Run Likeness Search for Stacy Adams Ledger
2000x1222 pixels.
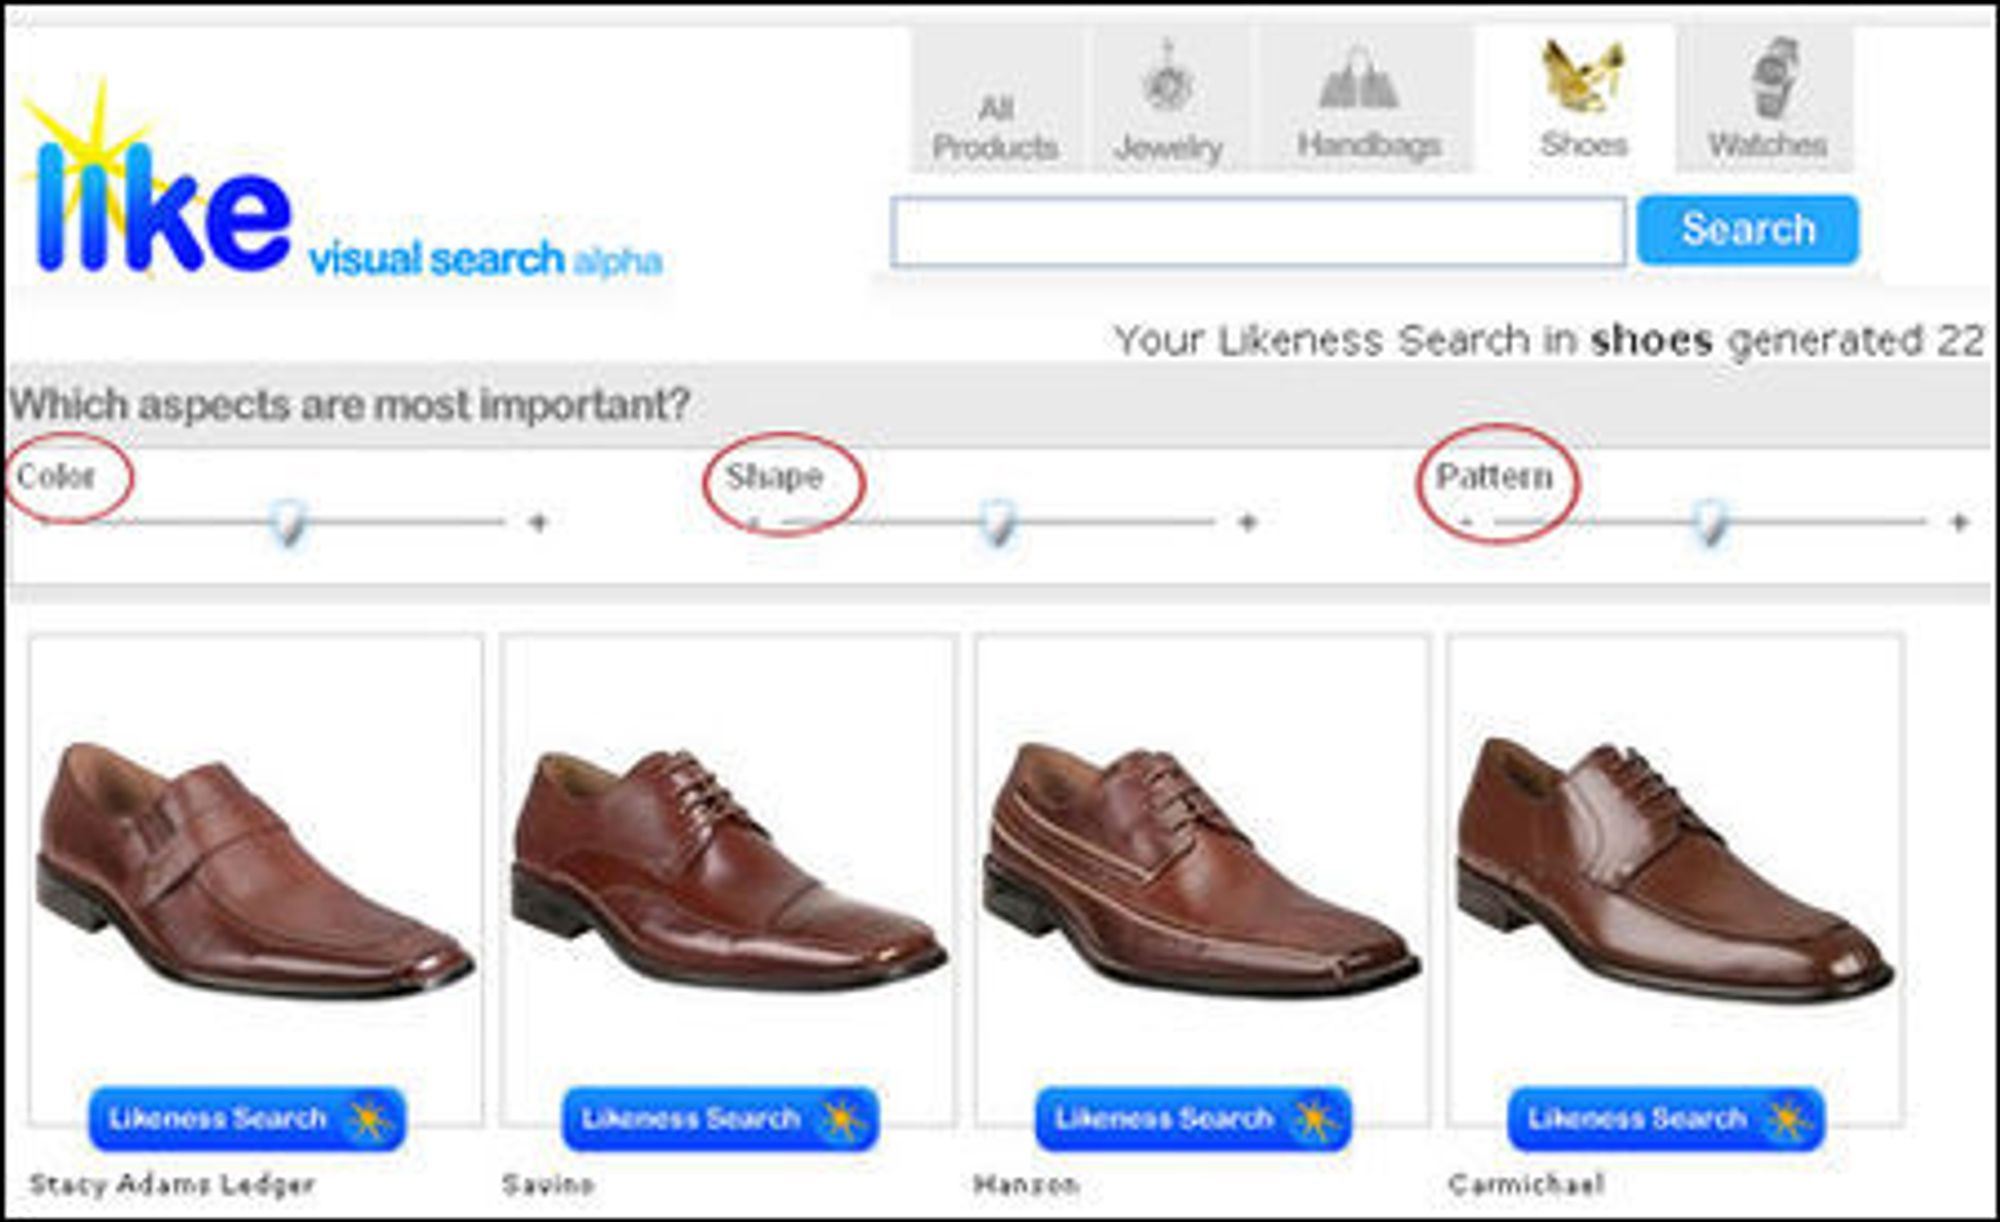point(247,1119)
